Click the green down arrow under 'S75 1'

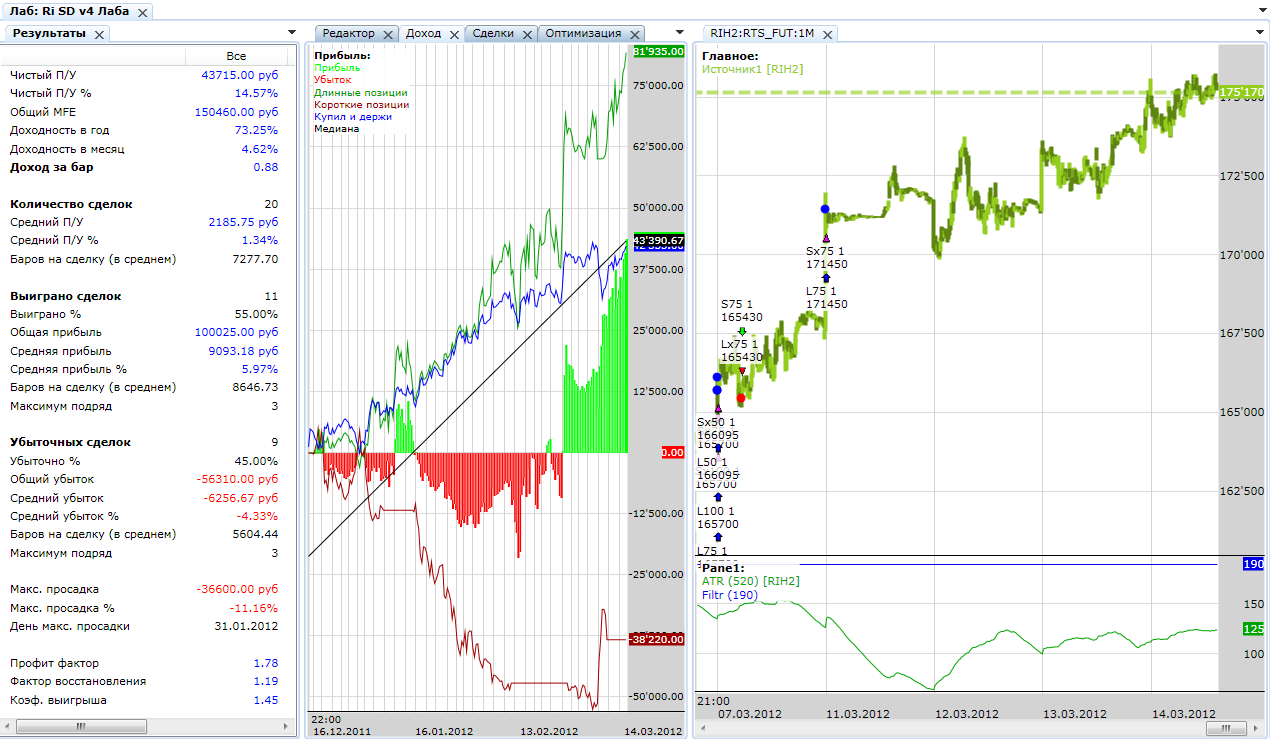coord(742,331)
